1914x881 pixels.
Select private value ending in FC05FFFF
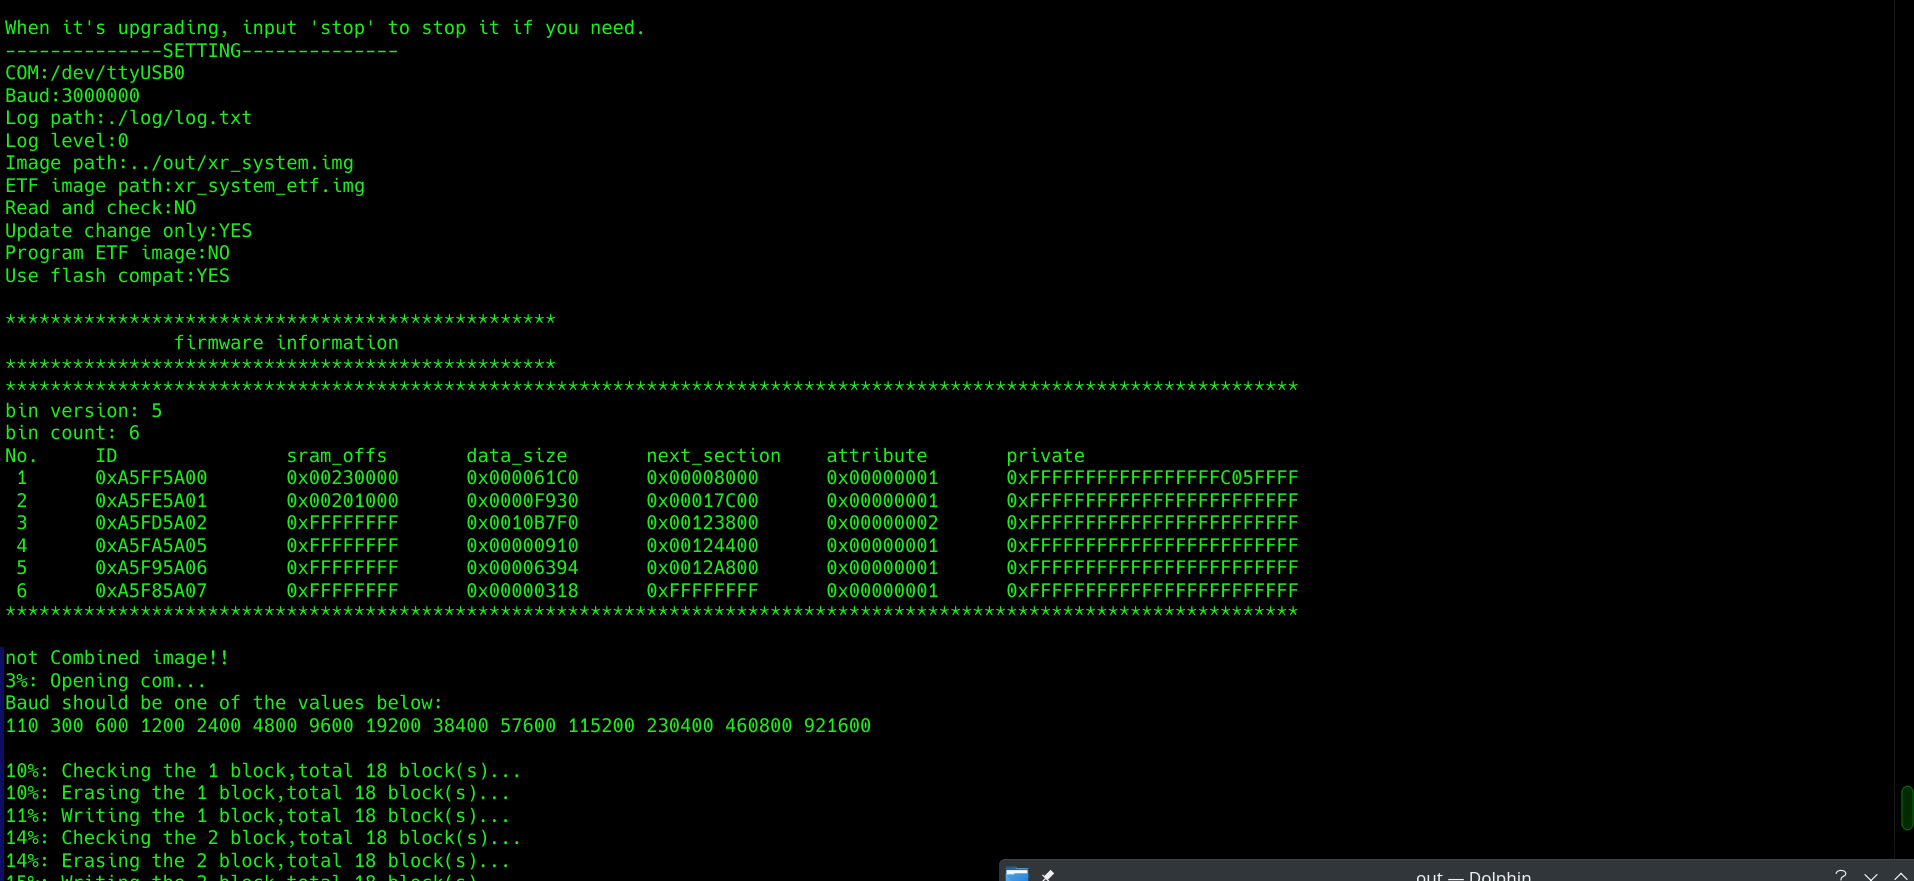pyautogui.click(x=1152, y=478)
